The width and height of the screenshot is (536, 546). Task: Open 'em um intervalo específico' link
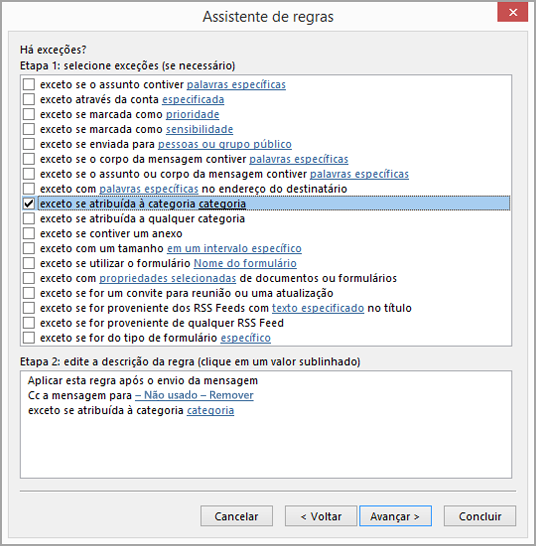click(x=234, y=249)
